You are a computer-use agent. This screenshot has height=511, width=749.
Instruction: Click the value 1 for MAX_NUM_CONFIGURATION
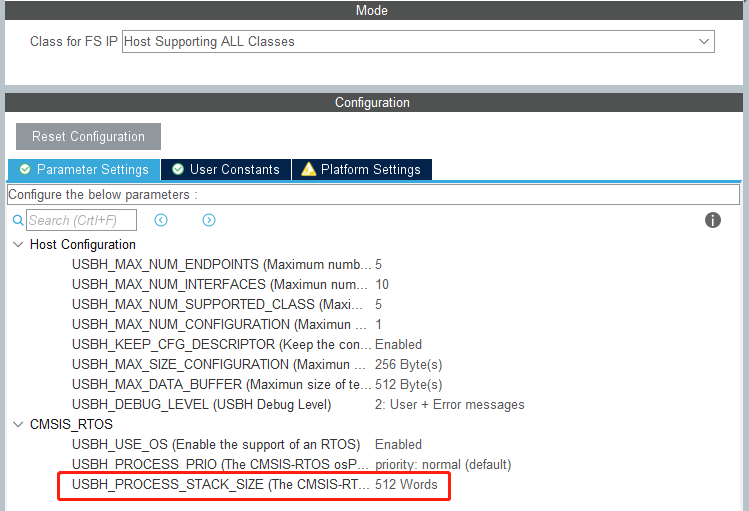click(x=378, y=325)
